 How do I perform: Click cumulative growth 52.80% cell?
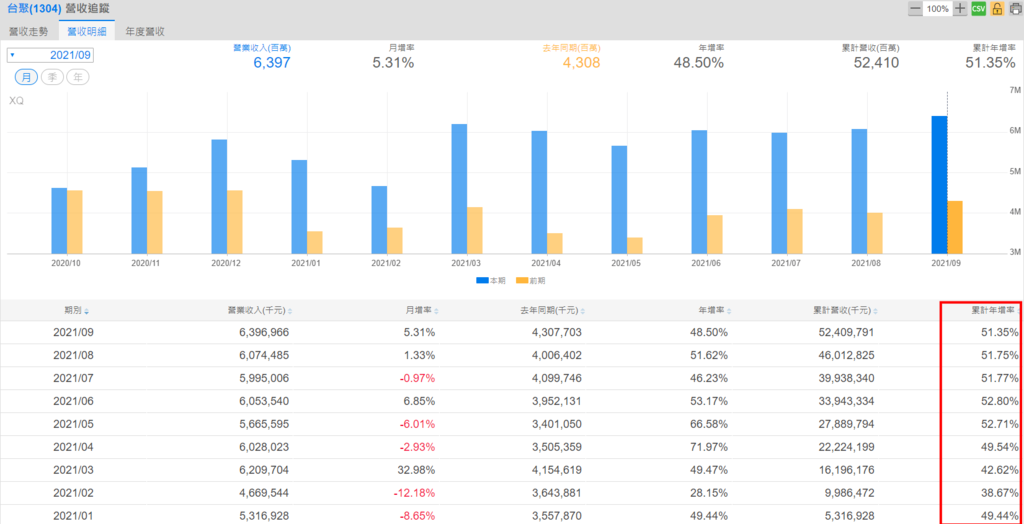pos(998,401)
